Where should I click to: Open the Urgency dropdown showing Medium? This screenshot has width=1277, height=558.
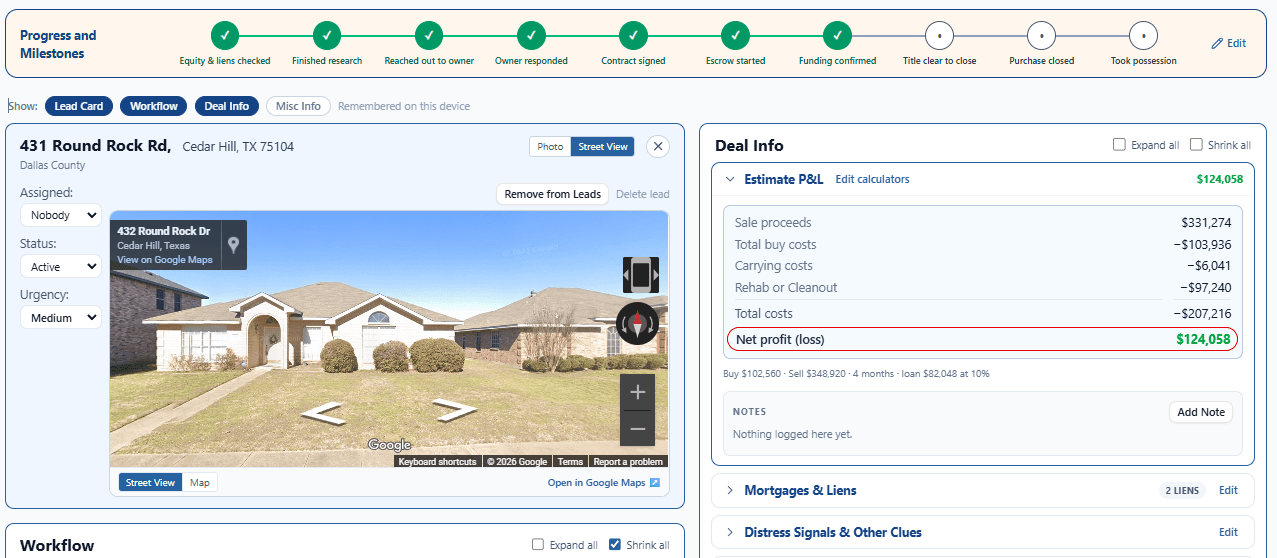click(x=61, y=318)
